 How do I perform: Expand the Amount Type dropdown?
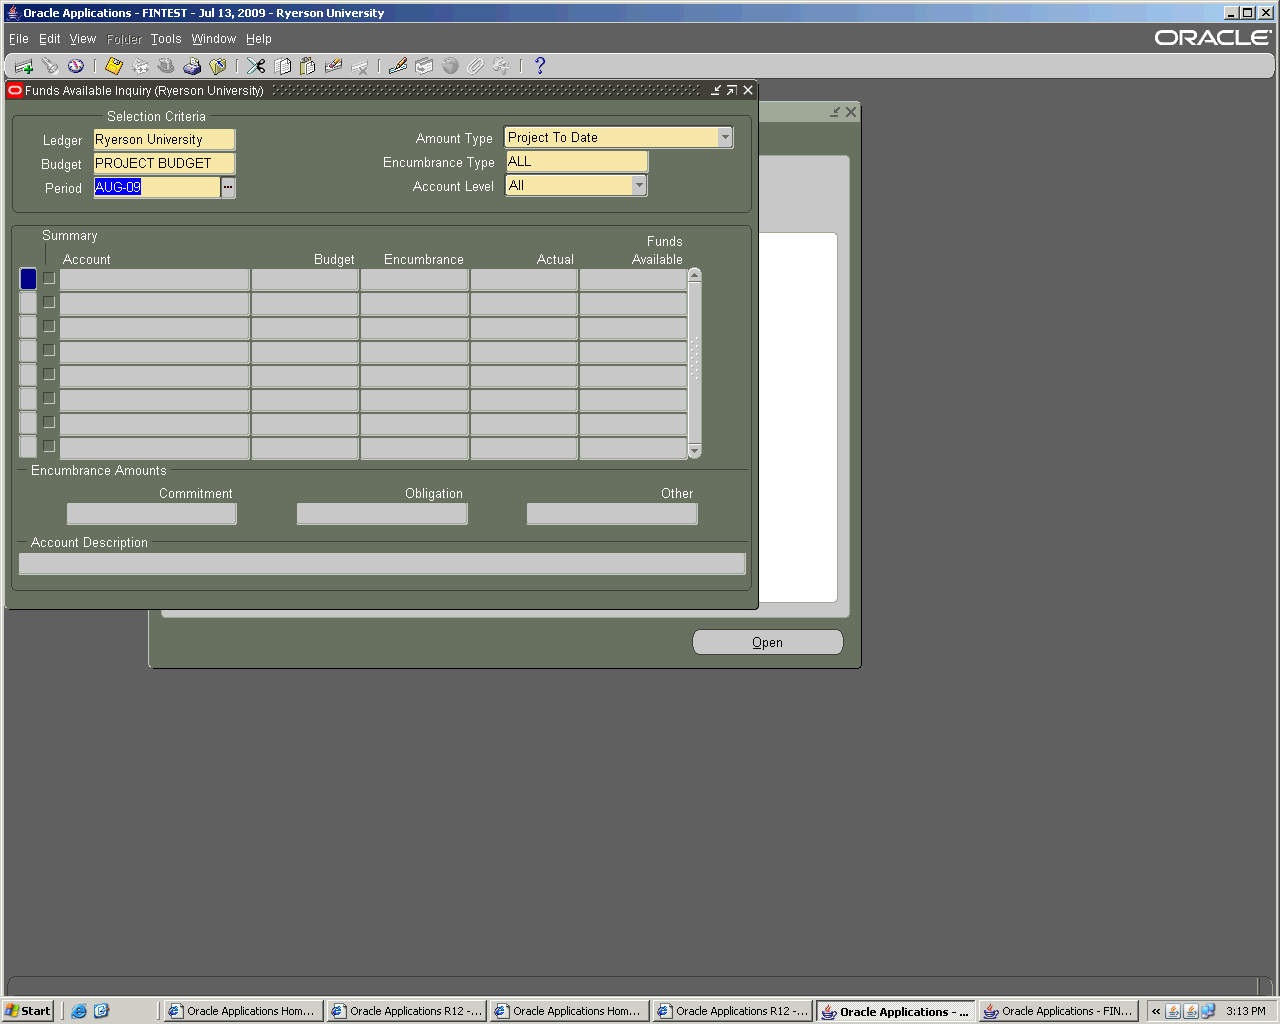(725, 138)
